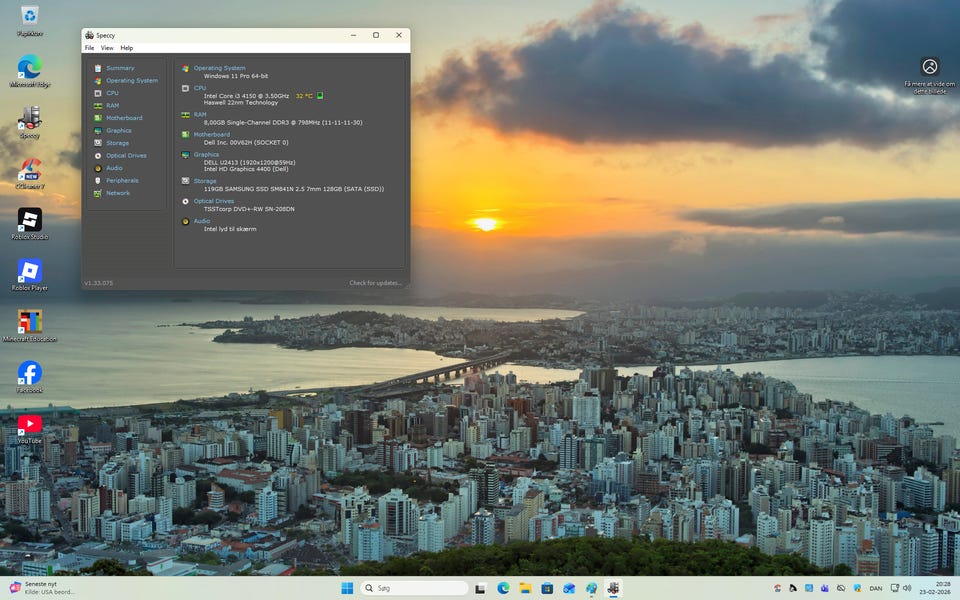Viewport: 960px width, 600px height.
Task: Click the taskbar search box
Action: pos(414,588)
